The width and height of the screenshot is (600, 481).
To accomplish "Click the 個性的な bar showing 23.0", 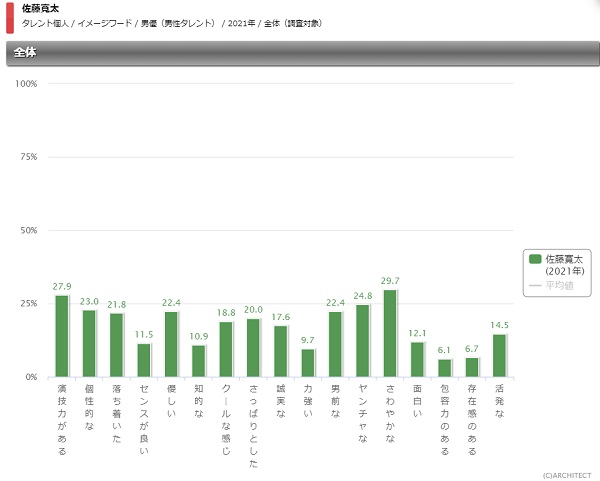I will point(89,343).
